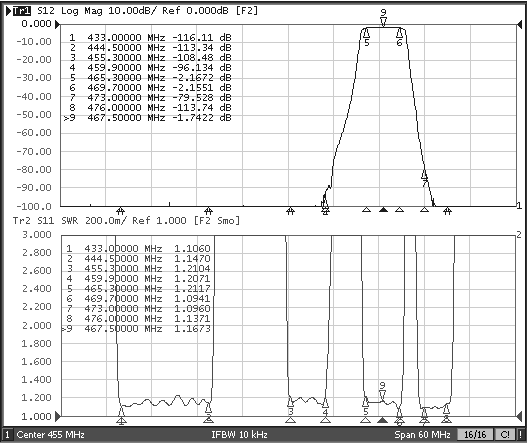The image size is (527, 443).
Task: Click Span 60 MHz in the status bar
Action: pyautogui.click(x=422, y=435)
